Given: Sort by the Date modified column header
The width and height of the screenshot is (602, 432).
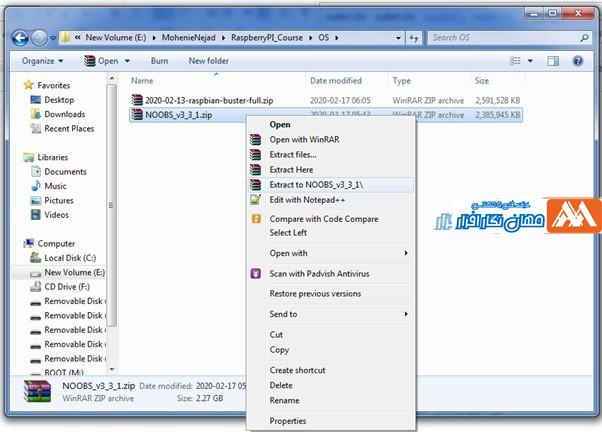Looking at the screenshot, I should pyautogui.click(x=336, y=81).
